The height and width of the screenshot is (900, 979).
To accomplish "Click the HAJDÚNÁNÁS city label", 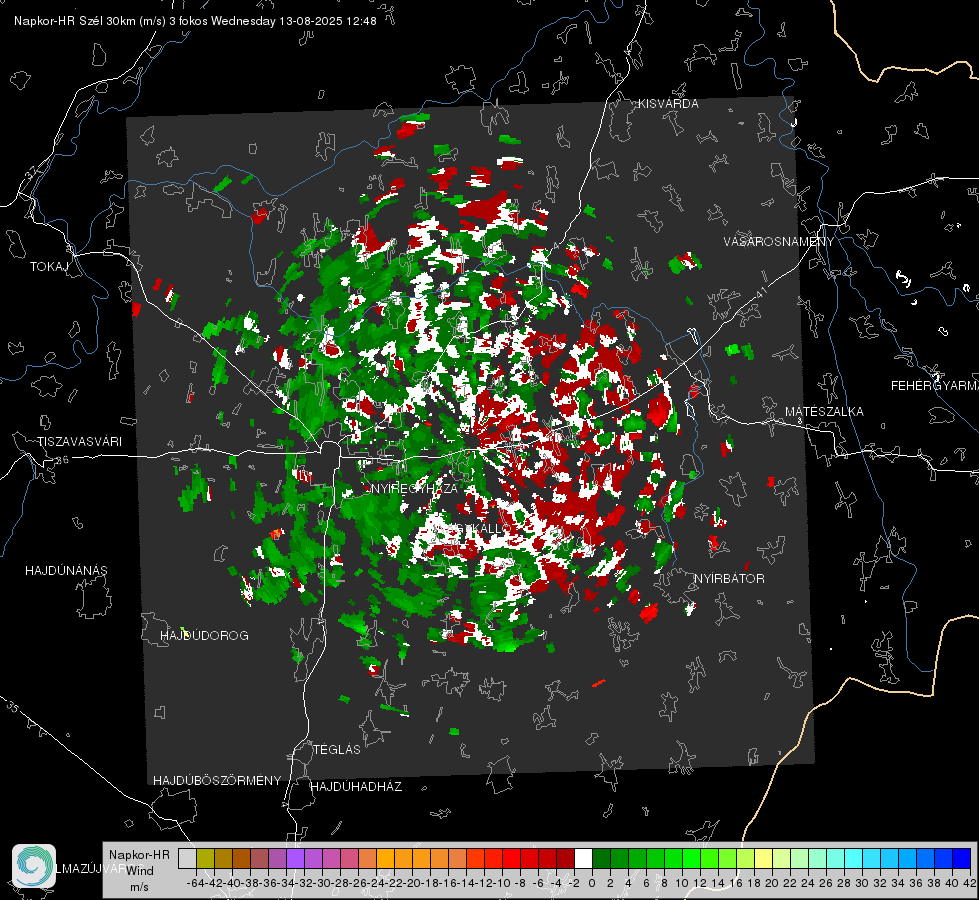I will [66, 570].
